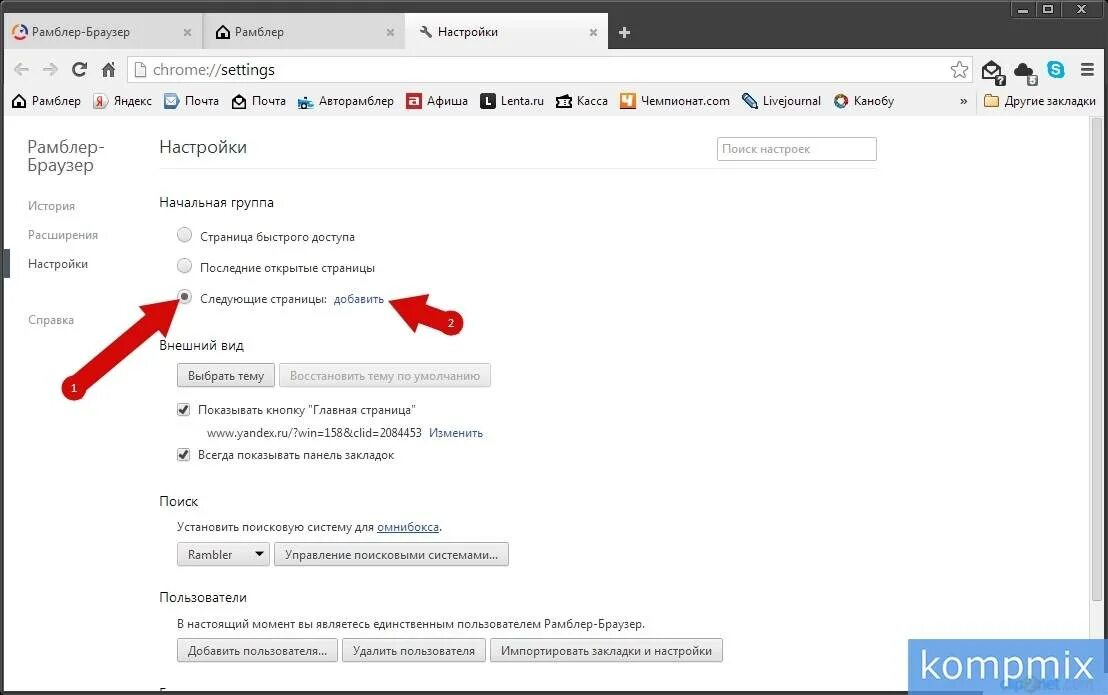Toggle Всегда показывать панель закладок checkbox

click(184, 455)
